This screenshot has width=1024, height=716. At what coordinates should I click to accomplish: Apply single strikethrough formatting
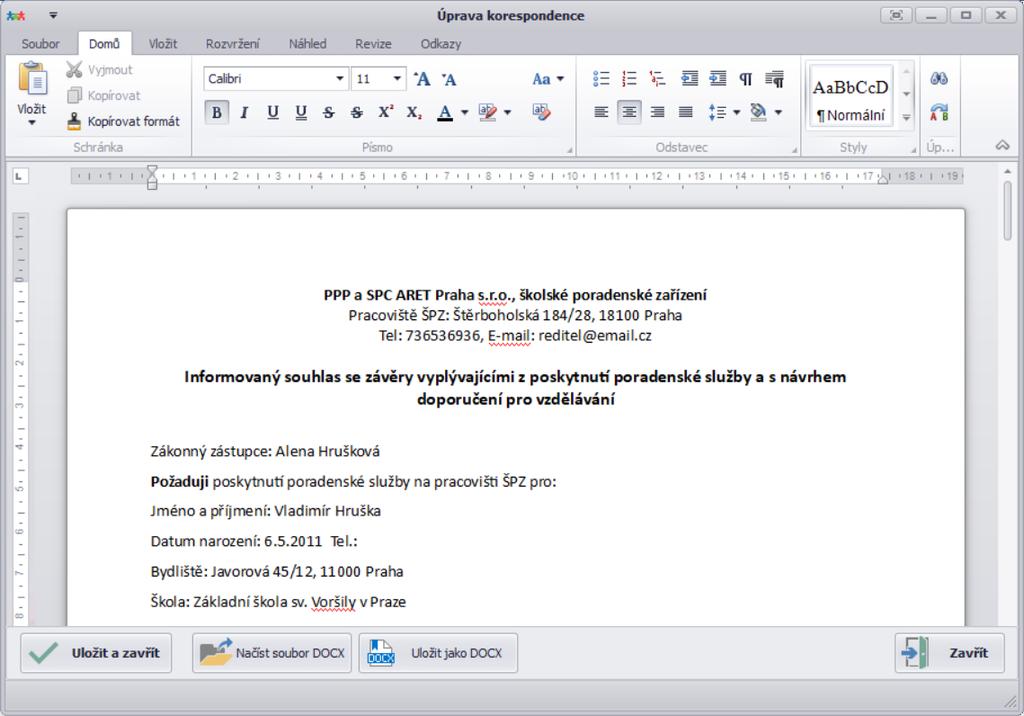click(328, 112)
